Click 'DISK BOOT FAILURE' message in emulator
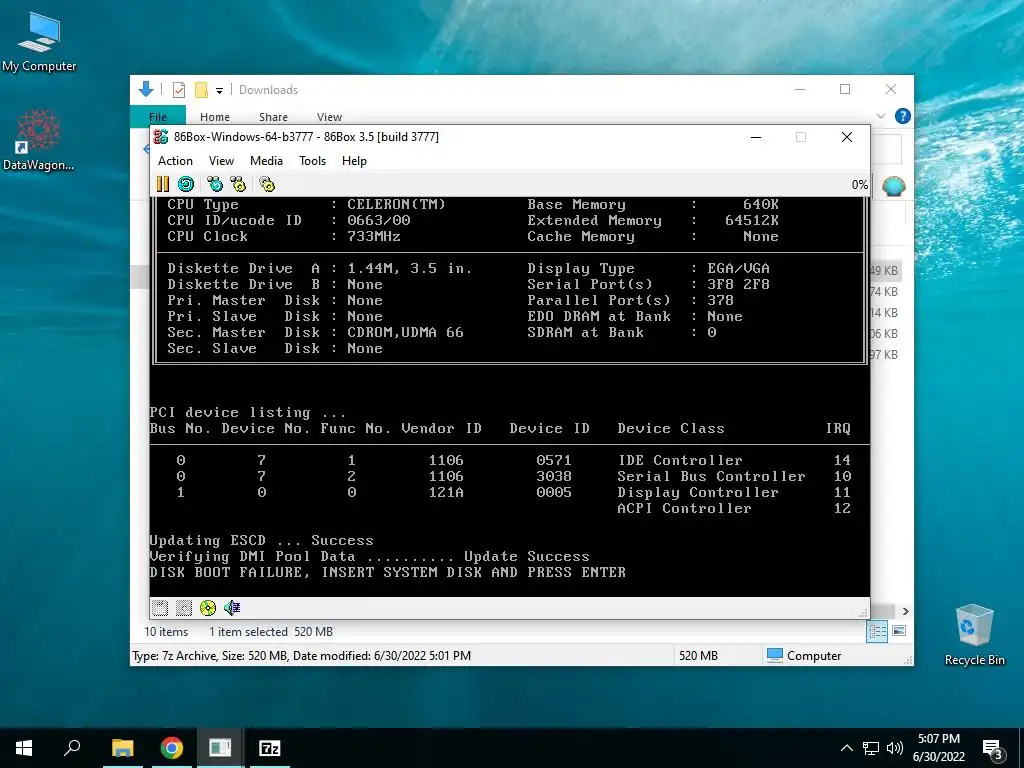 (x=388, y=572)
